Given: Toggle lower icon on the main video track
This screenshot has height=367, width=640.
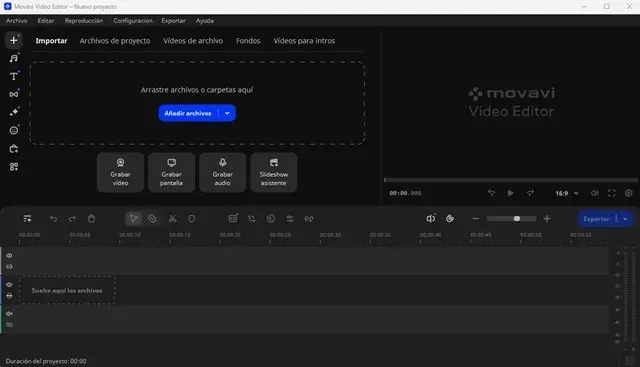Looking at the screenshot, I should (x=9, y=296).
